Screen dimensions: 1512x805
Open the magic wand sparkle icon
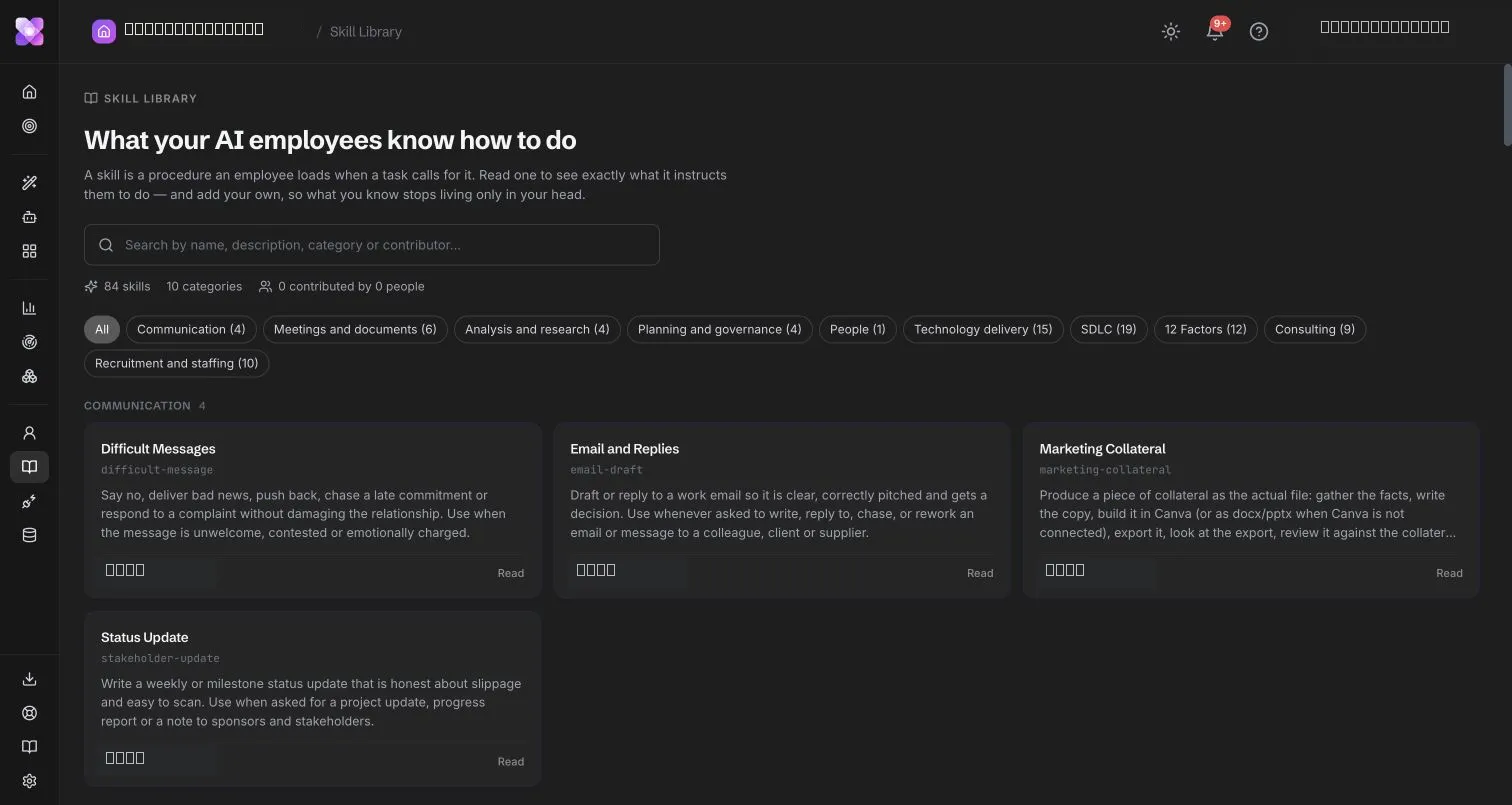29,183
